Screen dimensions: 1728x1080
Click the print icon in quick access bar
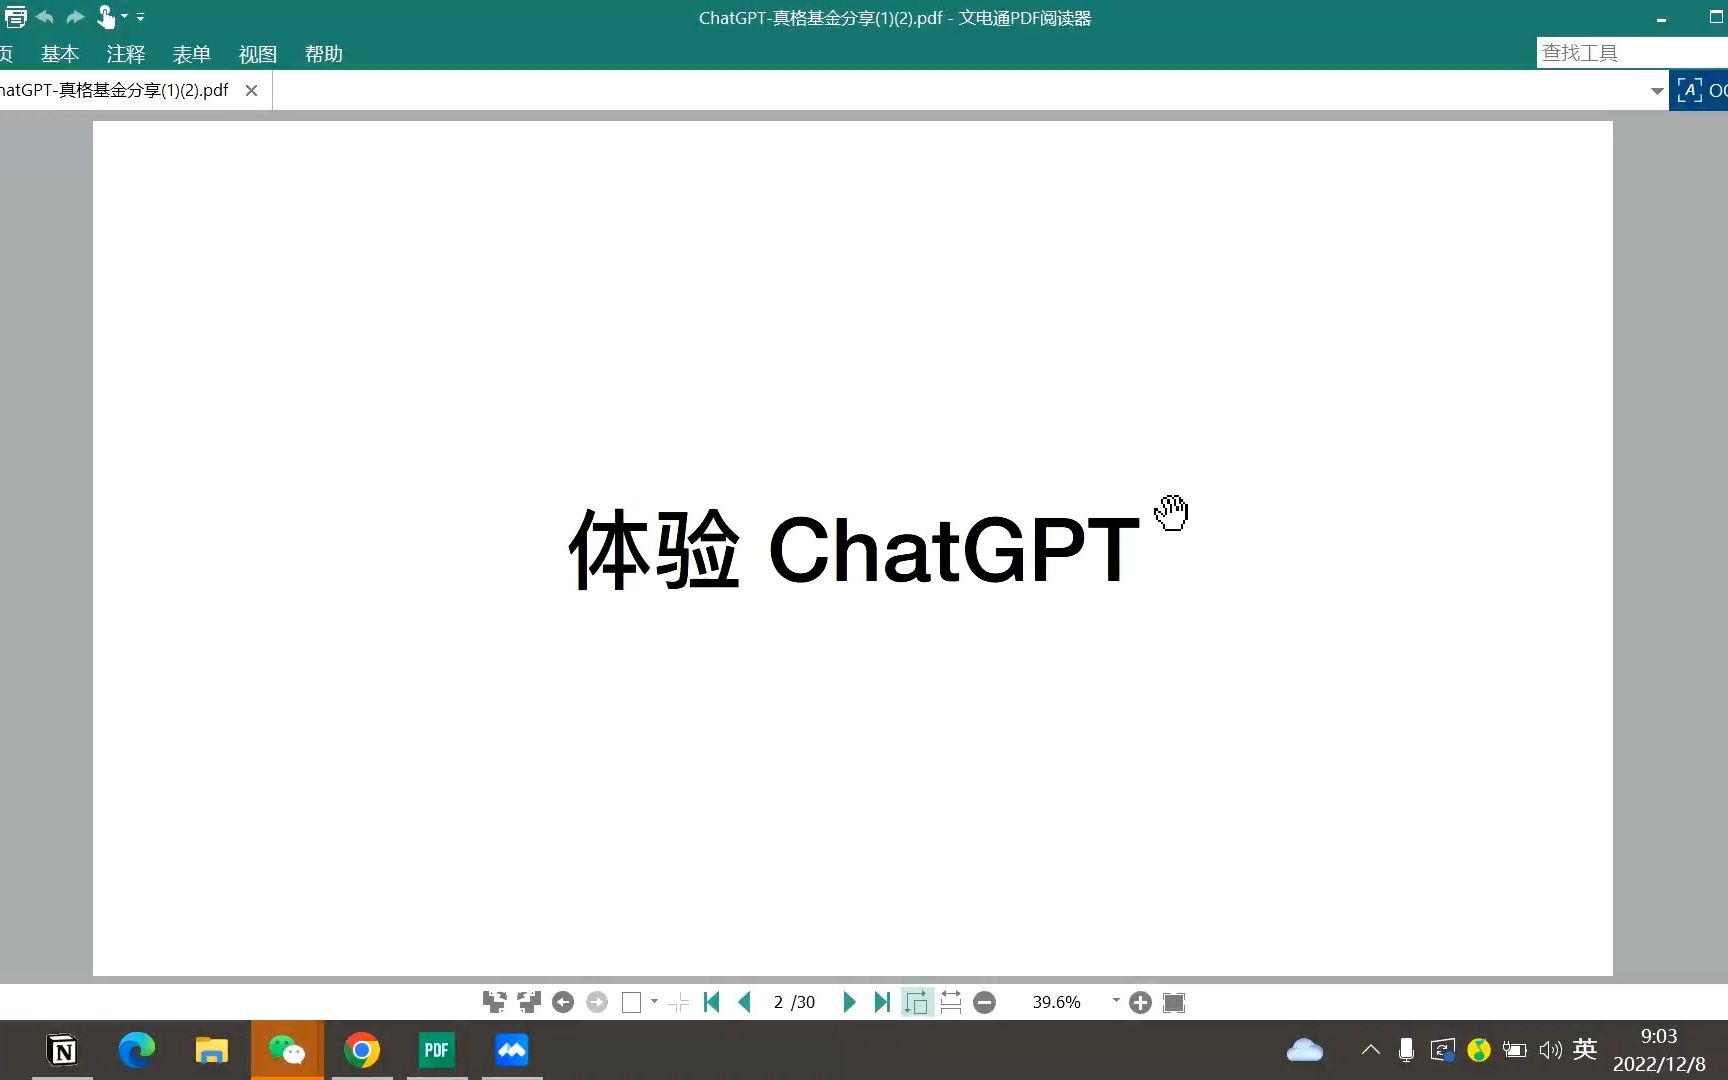15,17
